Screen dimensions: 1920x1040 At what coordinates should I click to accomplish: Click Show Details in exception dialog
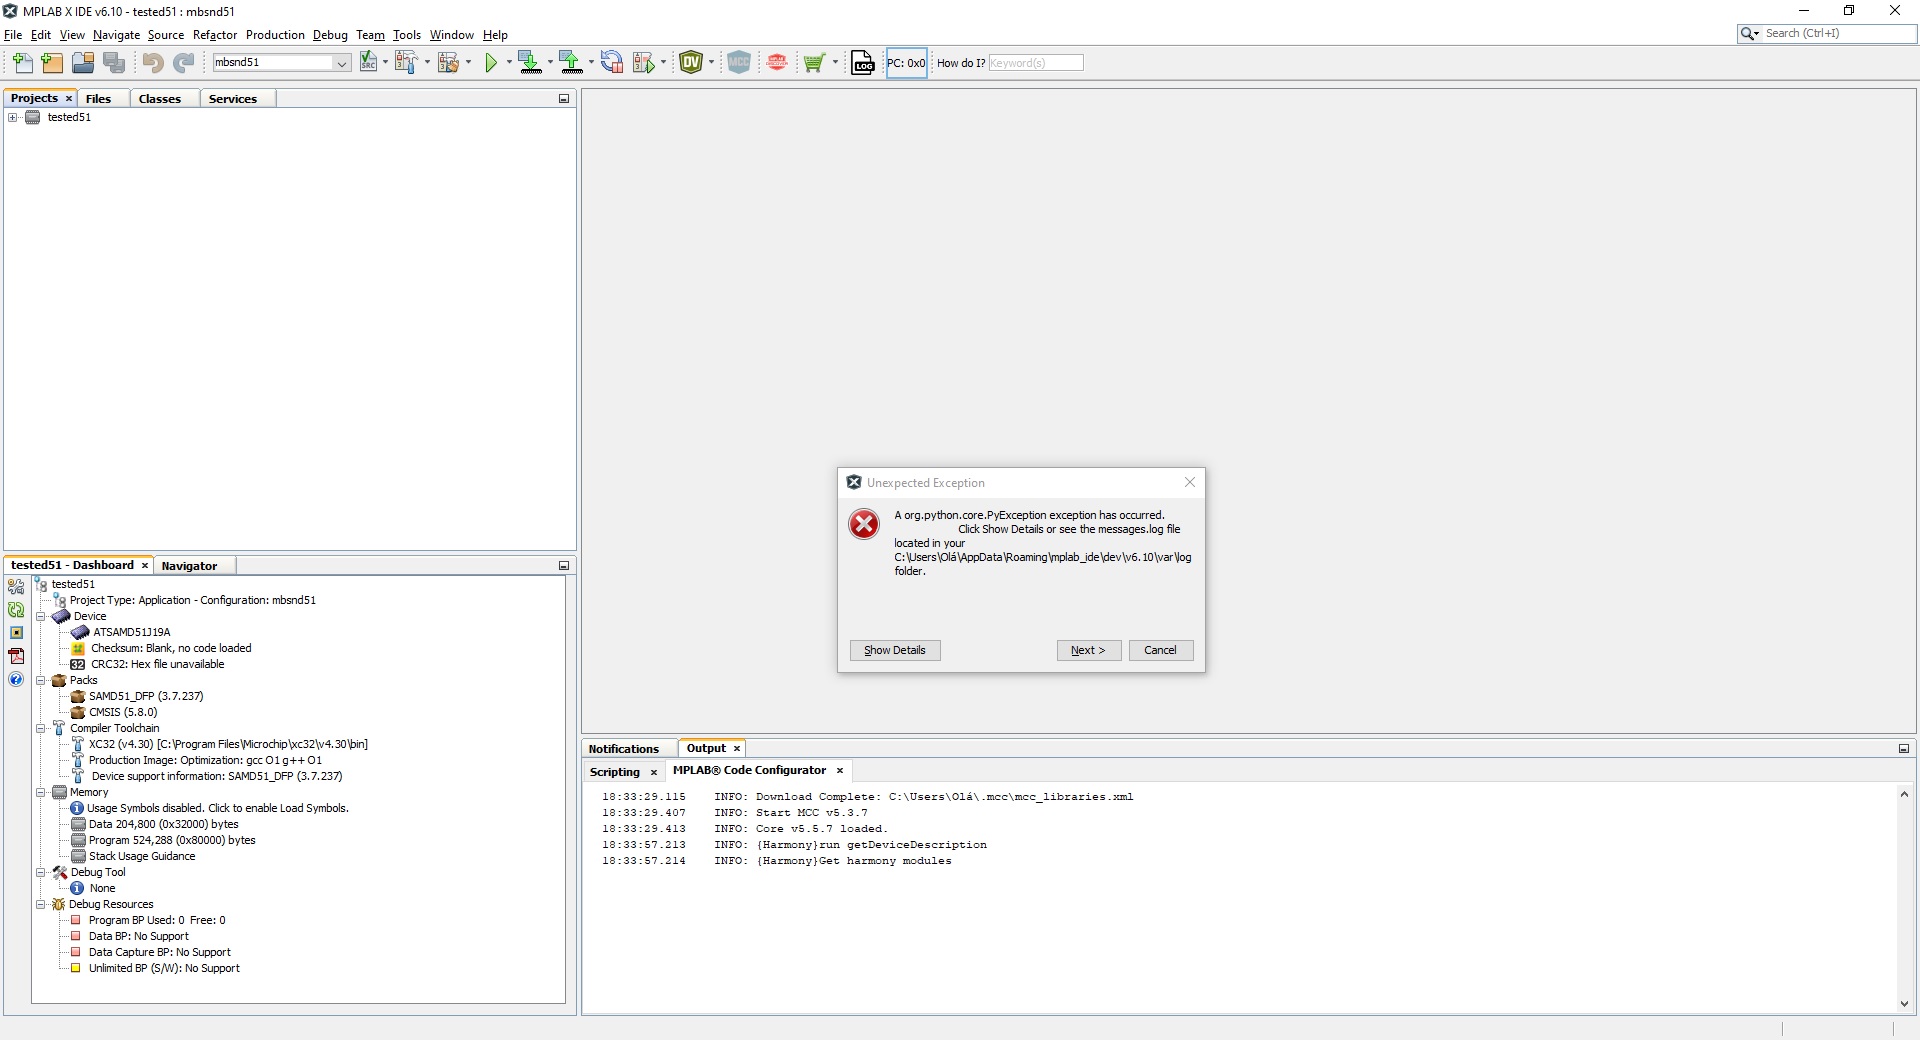click(x=894, y=650)
